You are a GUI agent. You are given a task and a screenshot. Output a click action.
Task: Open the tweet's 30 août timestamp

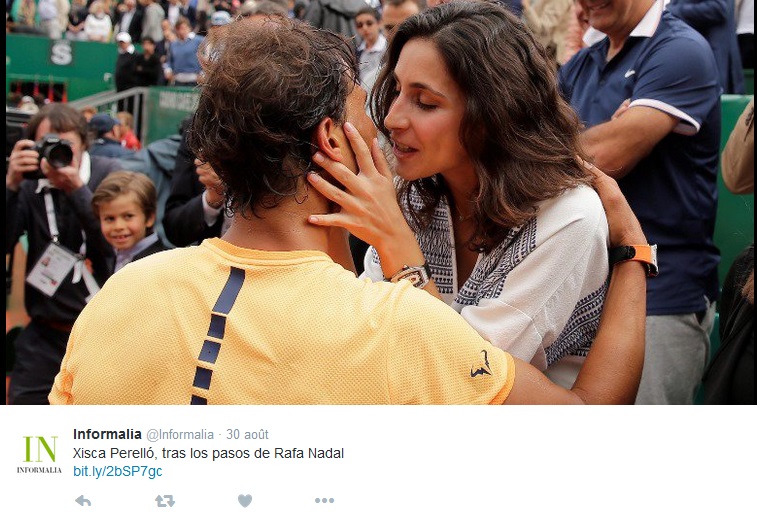pyautogui.click(x=247, y=435)
